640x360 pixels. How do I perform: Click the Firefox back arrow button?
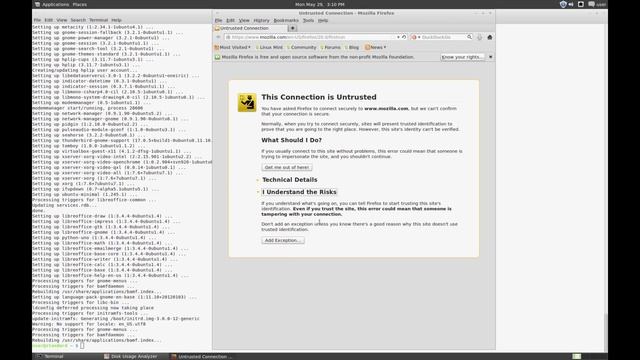[218, 37]
